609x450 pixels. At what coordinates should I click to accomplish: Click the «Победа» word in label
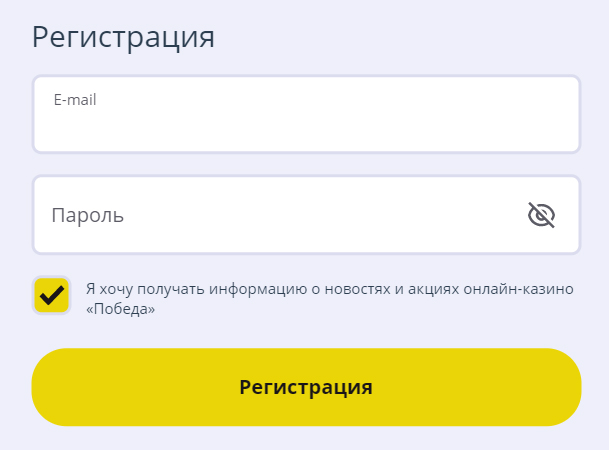tap(120, 309)
